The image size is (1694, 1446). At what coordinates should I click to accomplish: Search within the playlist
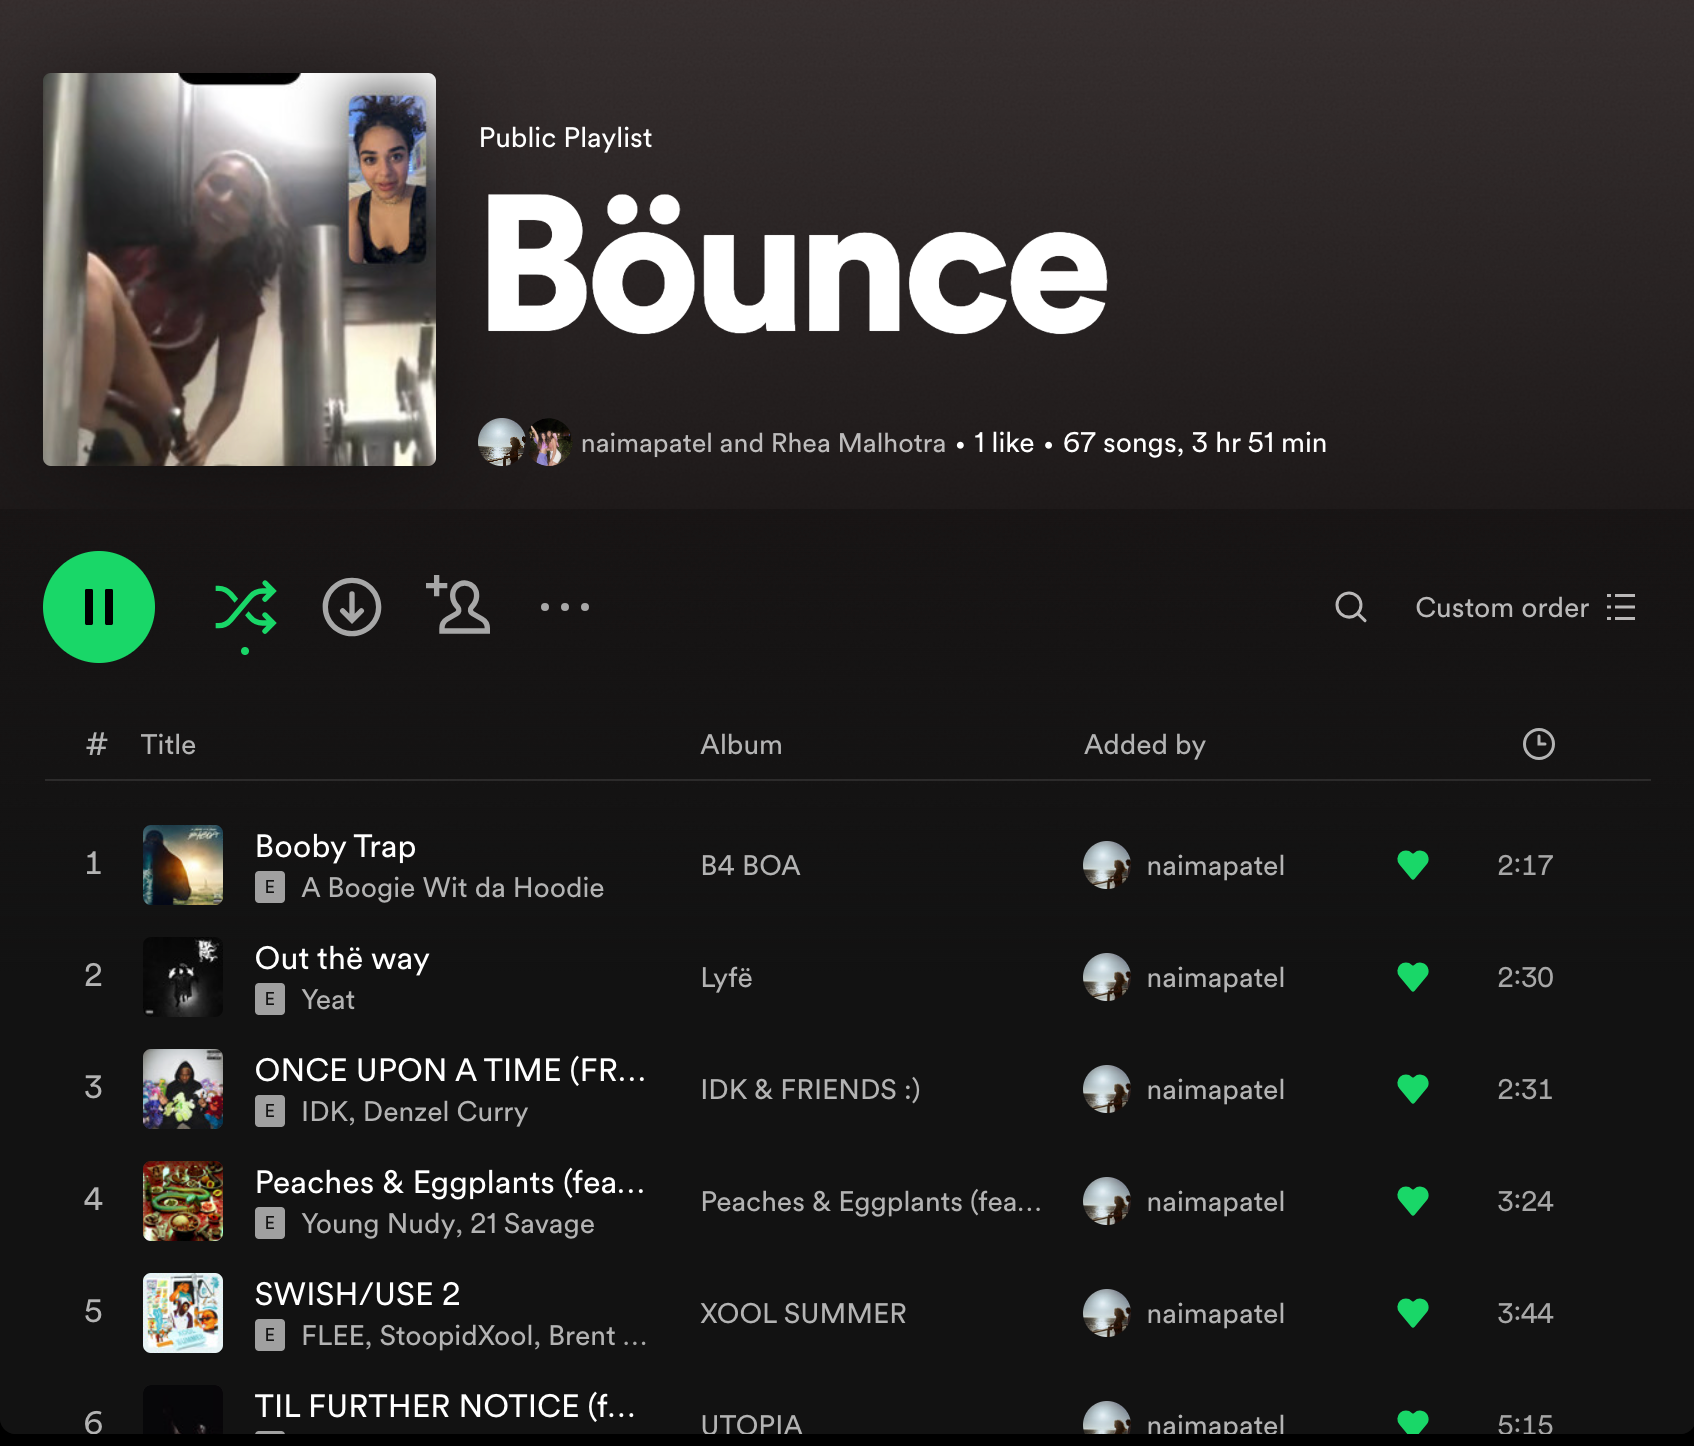pos(1350,607)
